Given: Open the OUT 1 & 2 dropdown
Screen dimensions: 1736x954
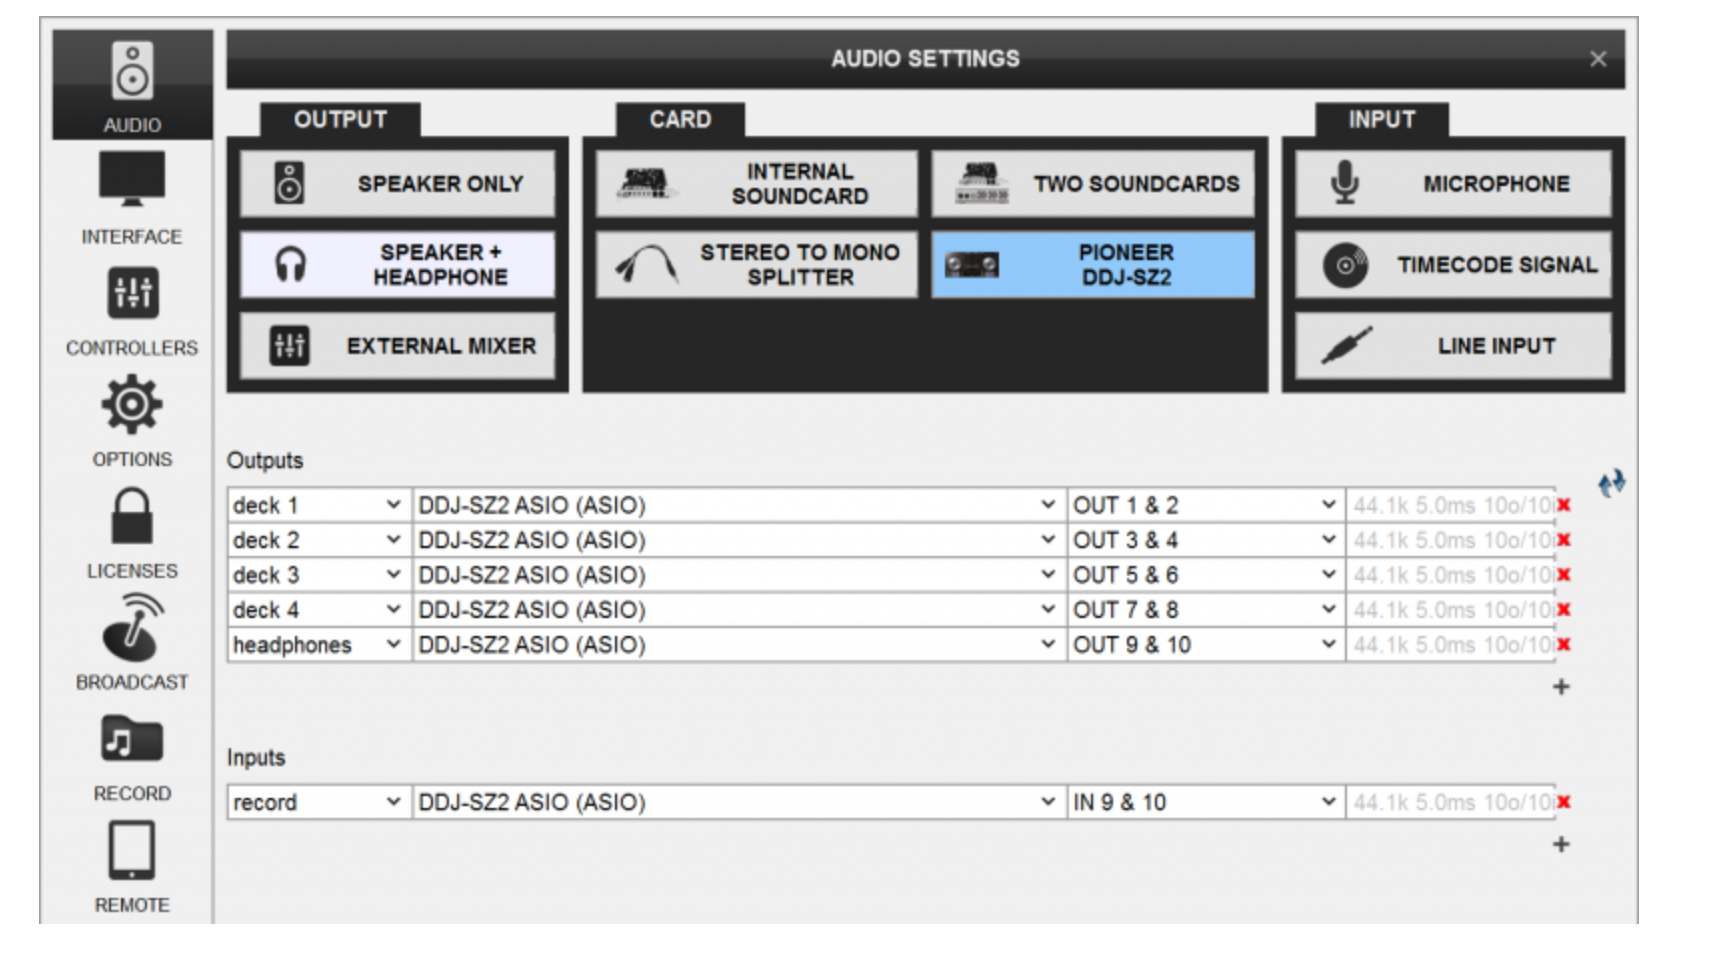Looking at the screenshot, I should (1206, 505).
